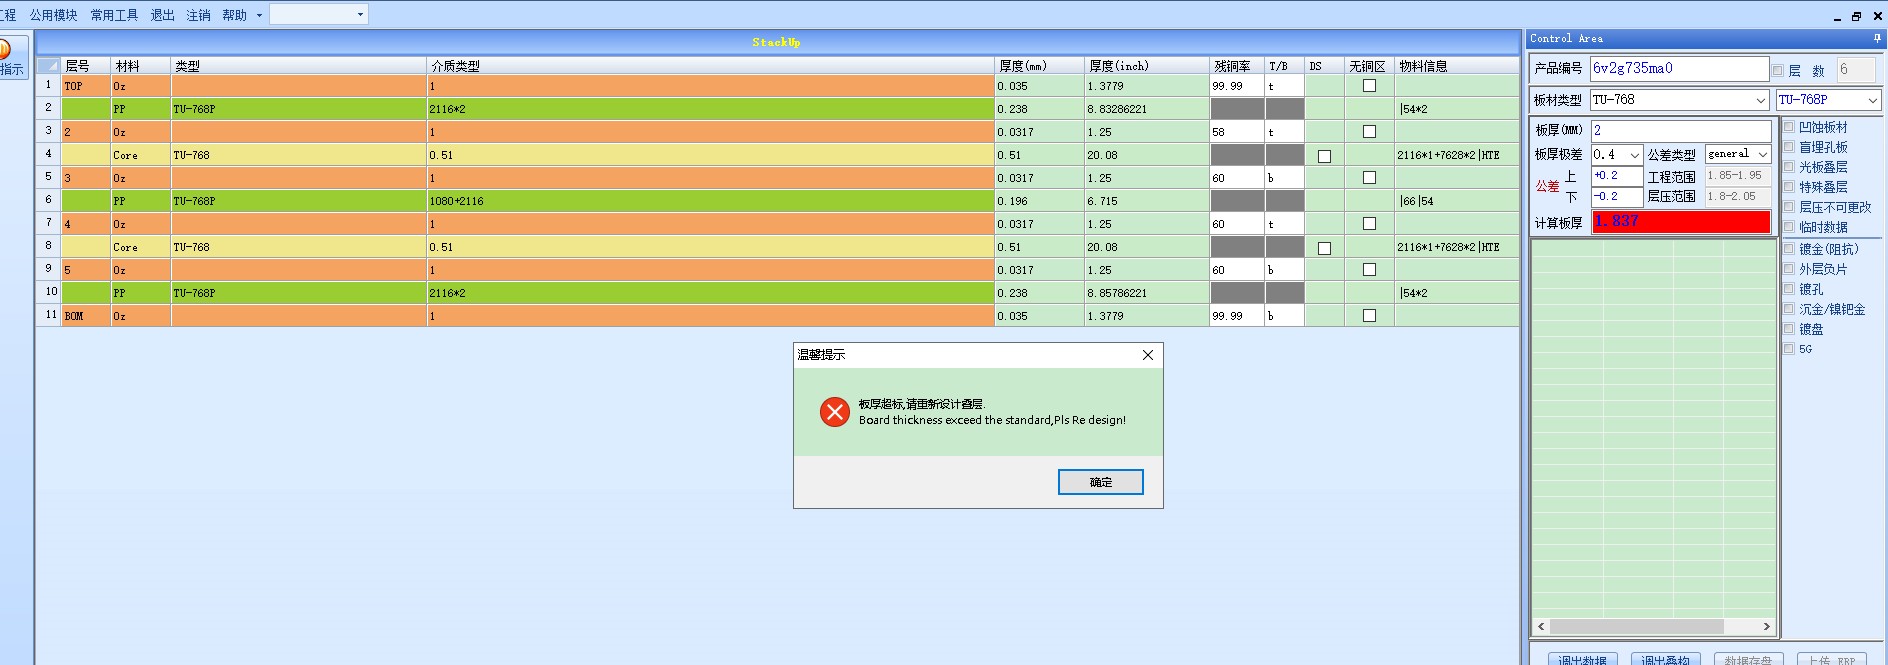Click the 退出 menu item

162,15
